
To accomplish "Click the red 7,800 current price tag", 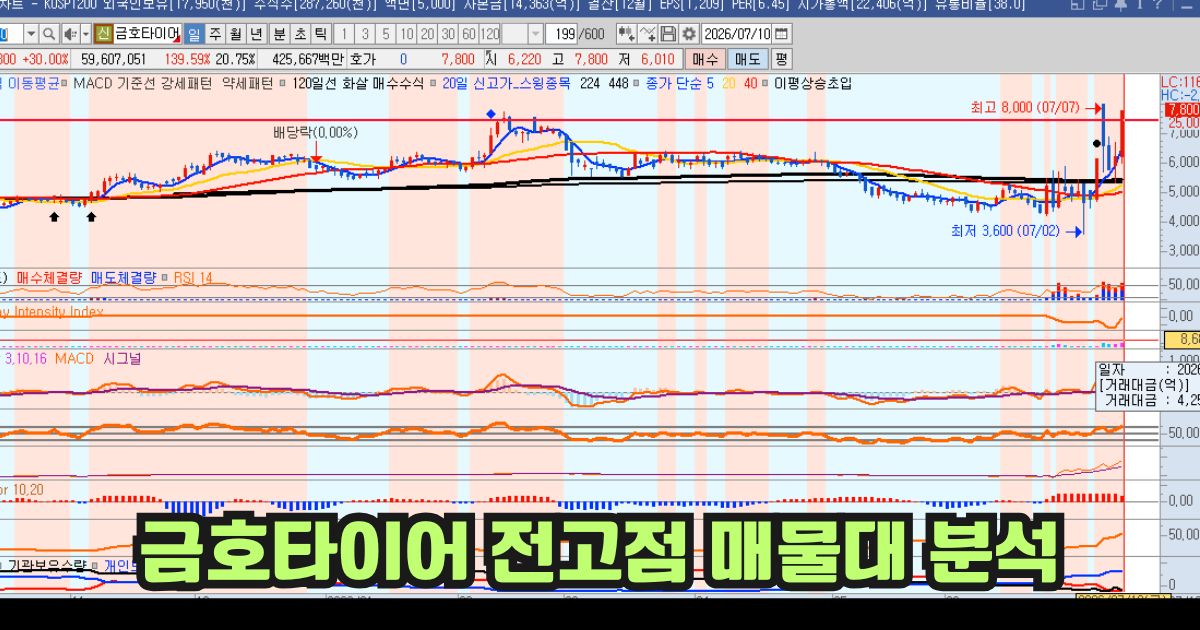I will coord(1181,108).
